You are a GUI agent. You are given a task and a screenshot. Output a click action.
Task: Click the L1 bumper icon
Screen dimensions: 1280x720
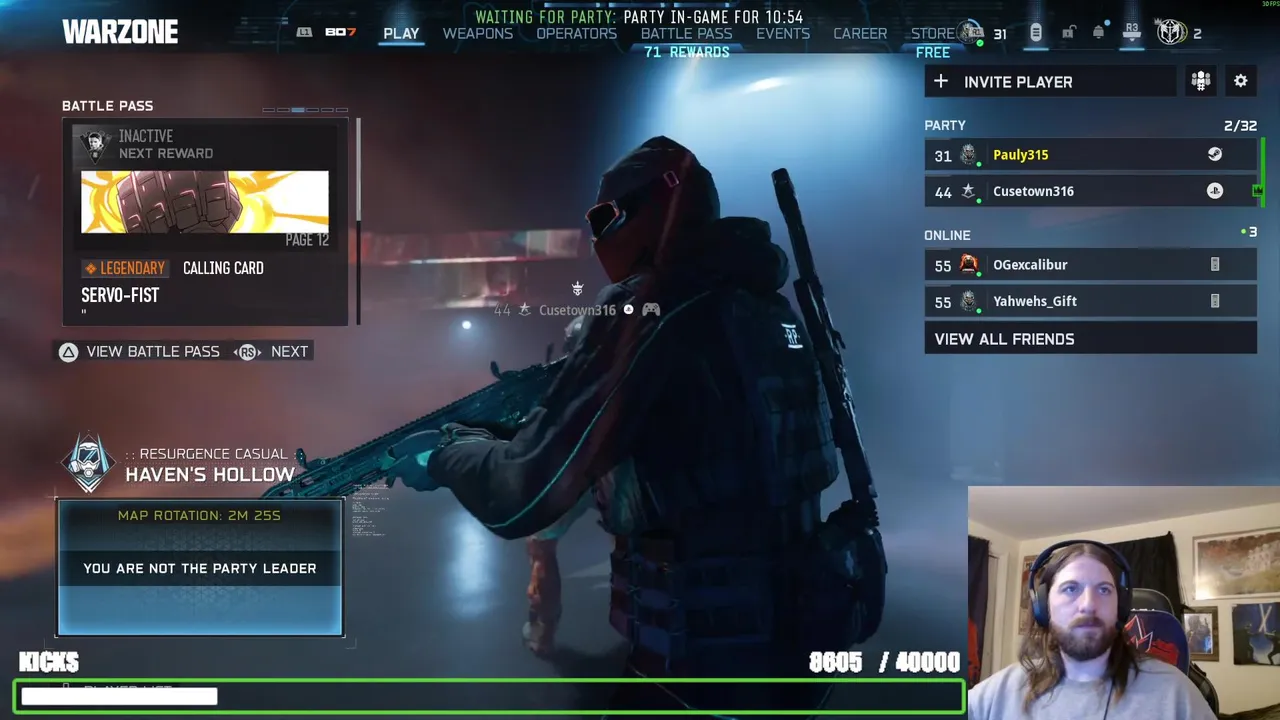[x=304, y=33]
